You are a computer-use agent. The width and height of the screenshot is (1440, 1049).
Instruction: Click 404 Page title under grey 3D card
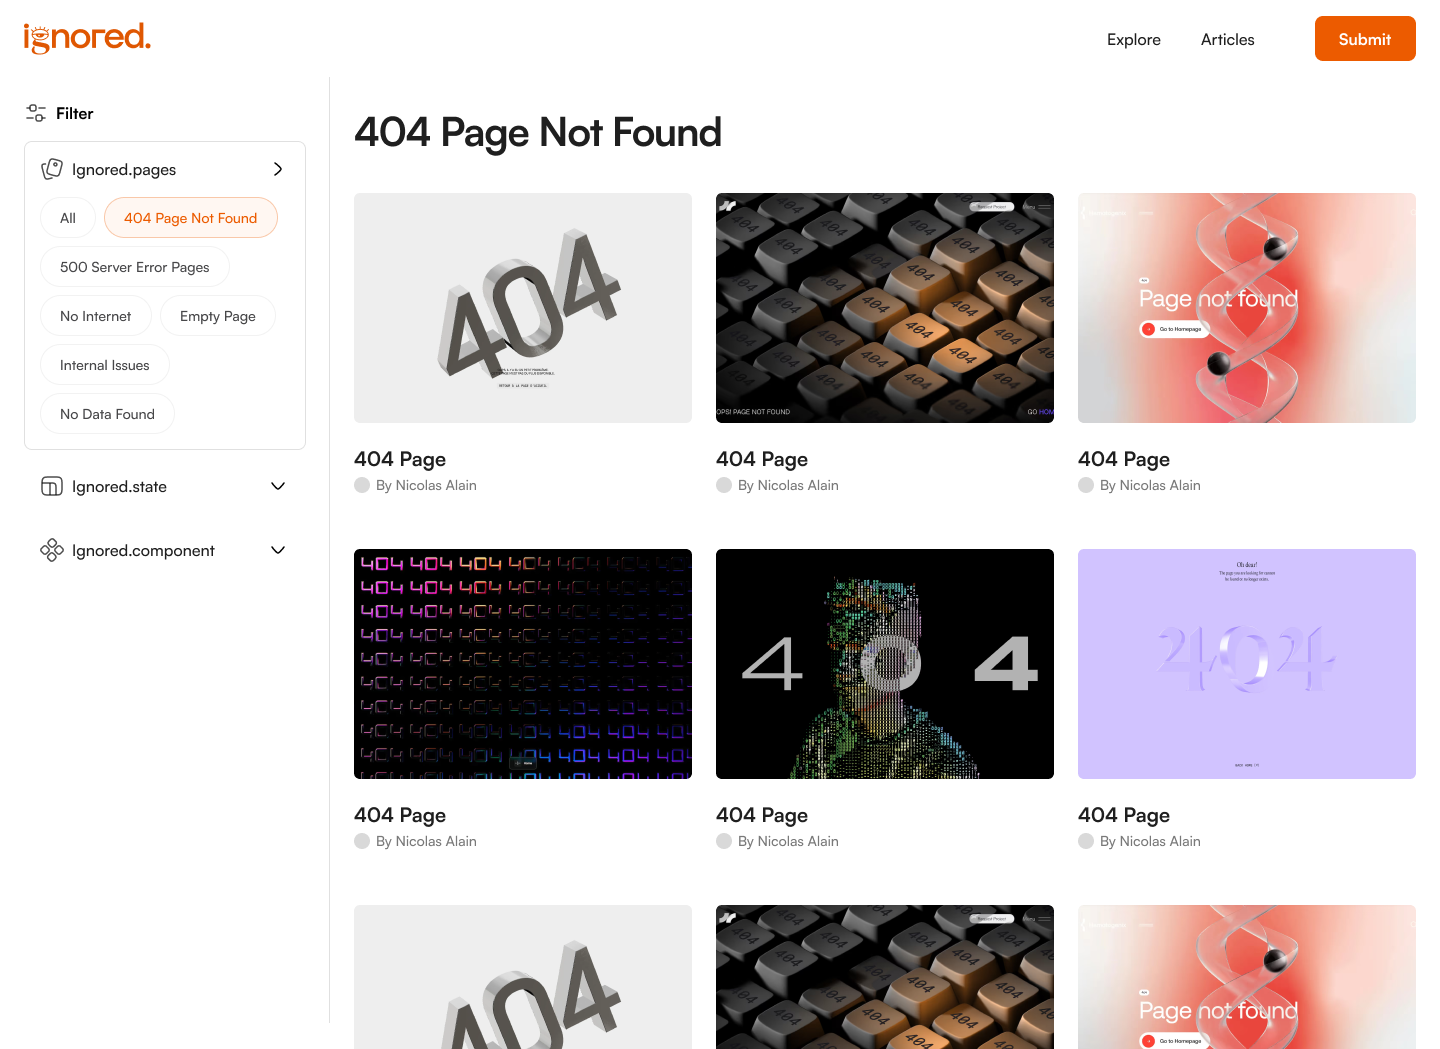tap(400, 459)
